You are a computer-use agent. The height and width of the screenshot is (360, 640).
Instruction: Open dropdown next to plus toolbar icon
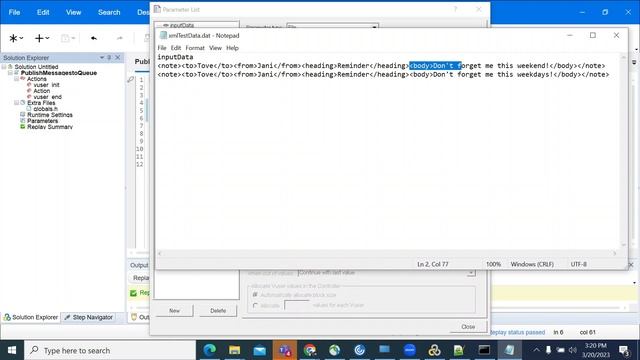(x=47, y=38)
